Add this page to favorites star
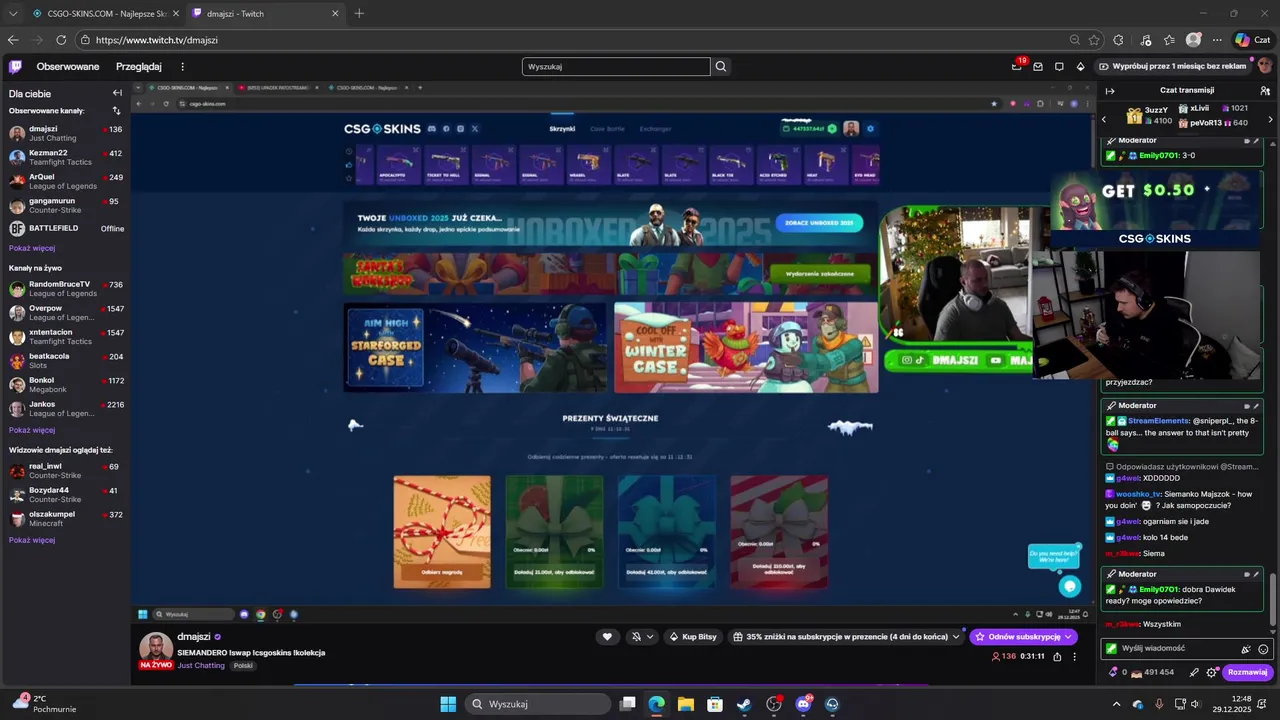The width and height of the screenshot is (1280, 720). (x=1094, y=40)
